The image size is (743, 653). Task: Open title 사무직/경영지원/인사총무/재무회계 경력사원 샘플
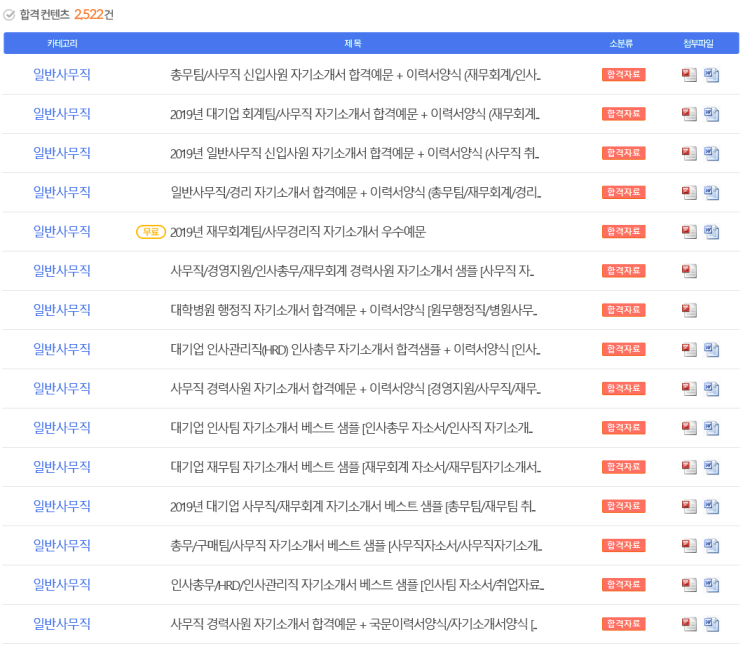[x=352, y=271]
